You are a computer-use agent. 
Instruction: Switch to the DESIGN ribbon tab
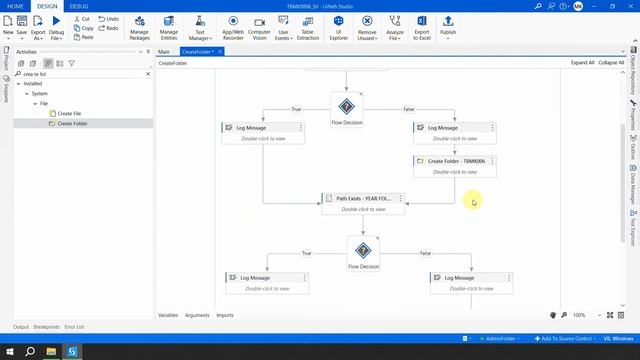pyautogui.click(x=47, y=6)
